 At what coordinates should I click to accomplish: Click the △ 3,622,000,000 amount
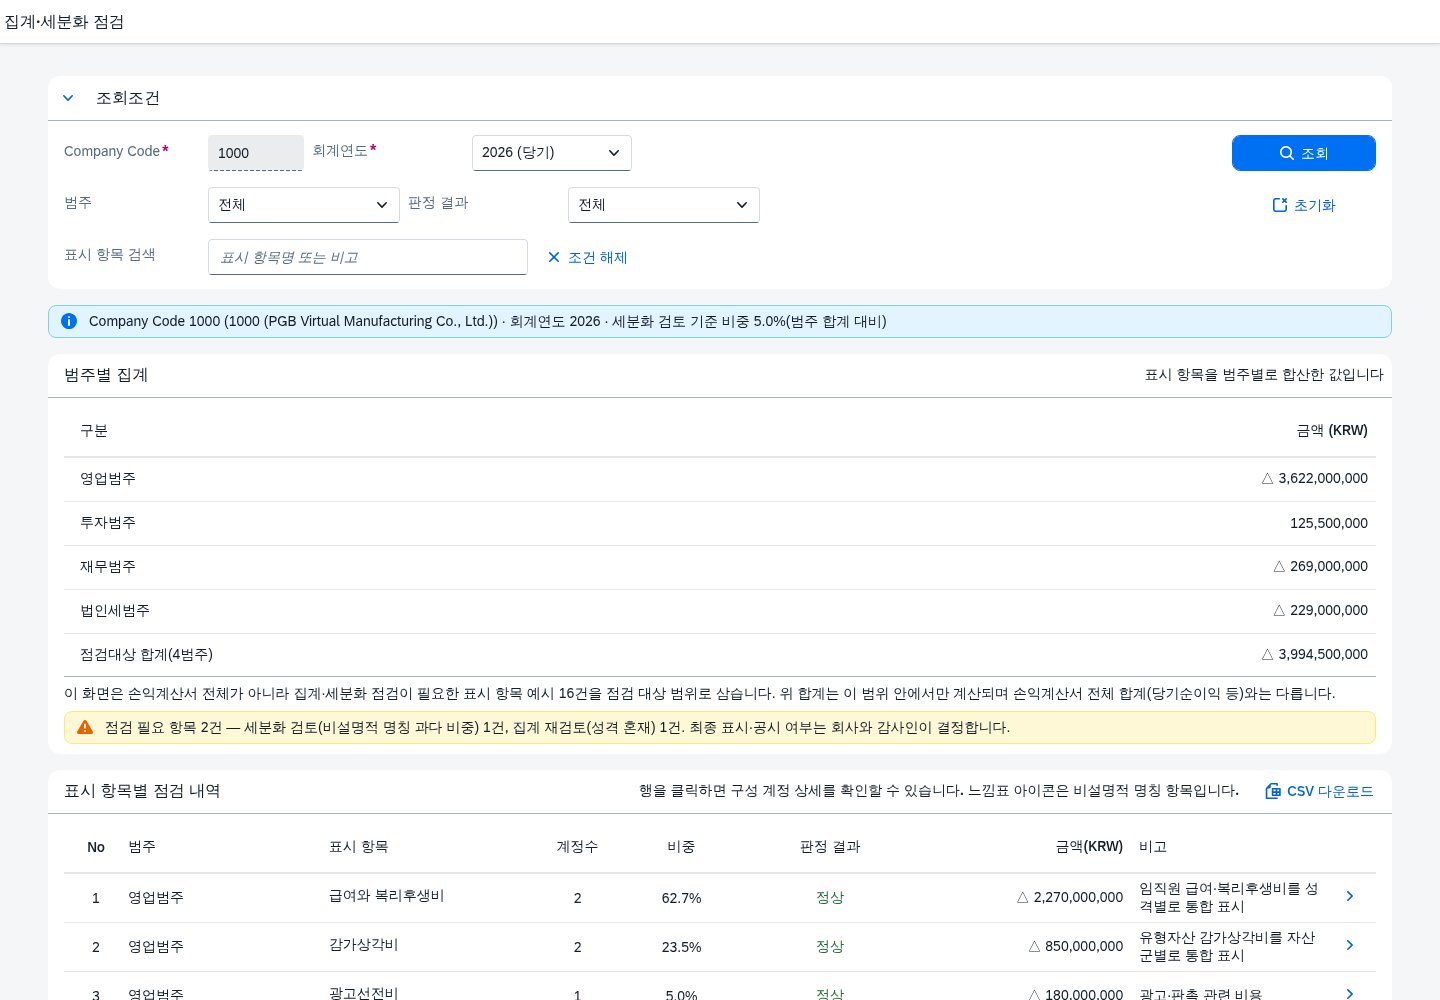point(1314,479)
